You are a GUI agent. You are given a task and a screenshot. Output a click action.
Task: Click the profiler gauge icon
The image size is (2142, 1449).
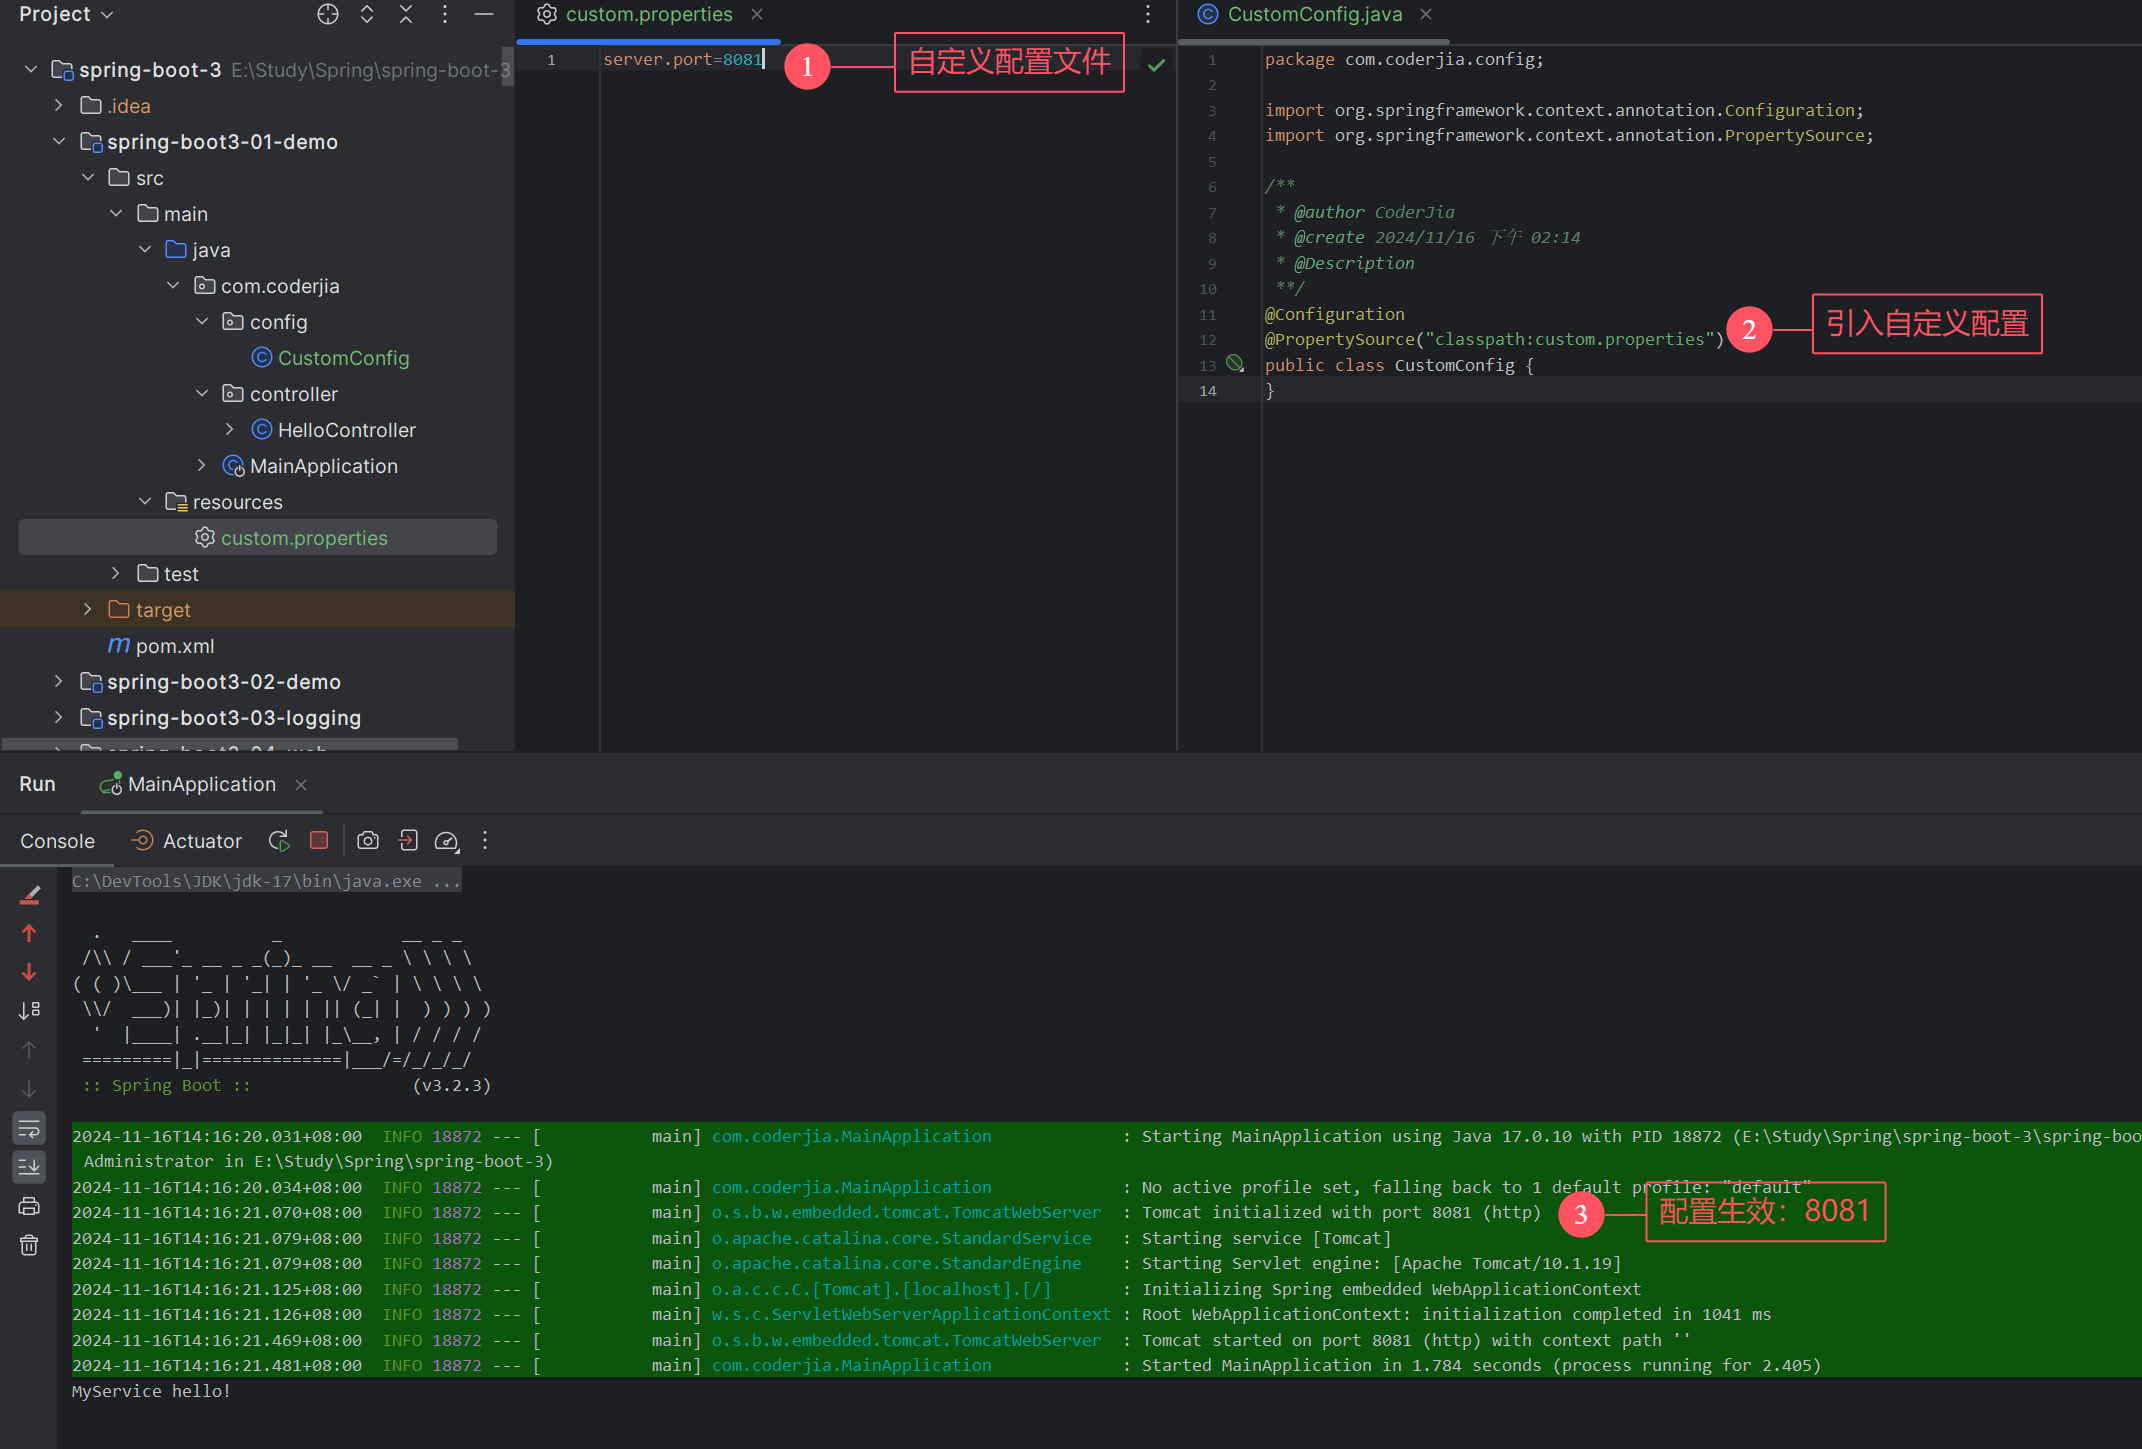[x=447, y=841]
